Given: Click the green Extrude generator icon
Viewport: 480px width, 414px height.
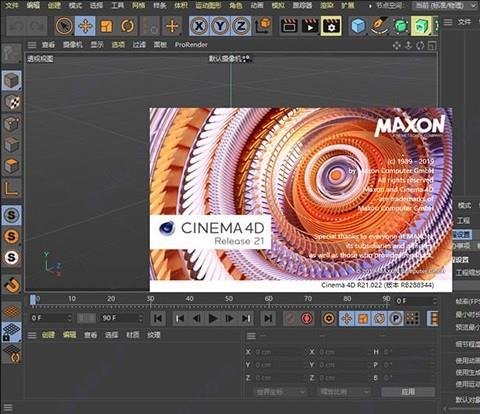Looking at the screenshot, I should click(x=421, y=26).
